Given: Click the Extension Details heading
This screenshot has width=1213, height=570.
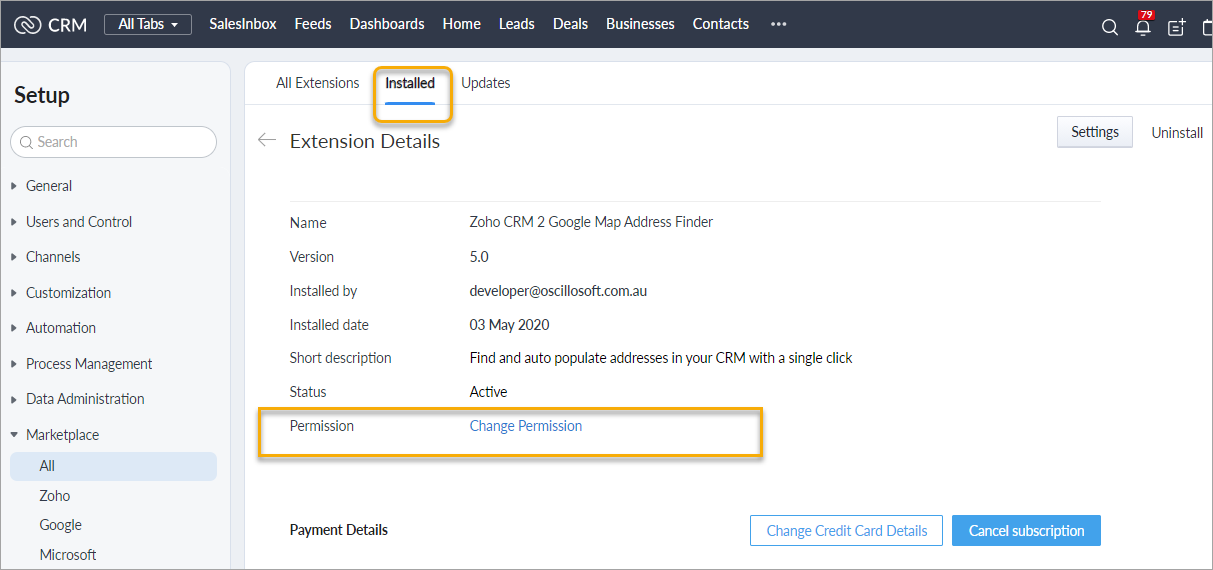Looking at the screenshot, I should coord(365,142).
